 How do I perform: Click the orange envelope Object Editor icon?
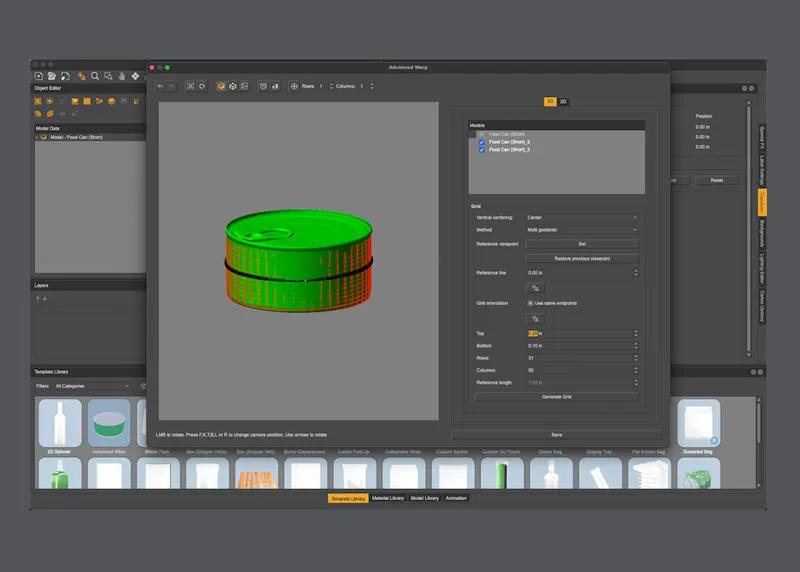[75, 101]
